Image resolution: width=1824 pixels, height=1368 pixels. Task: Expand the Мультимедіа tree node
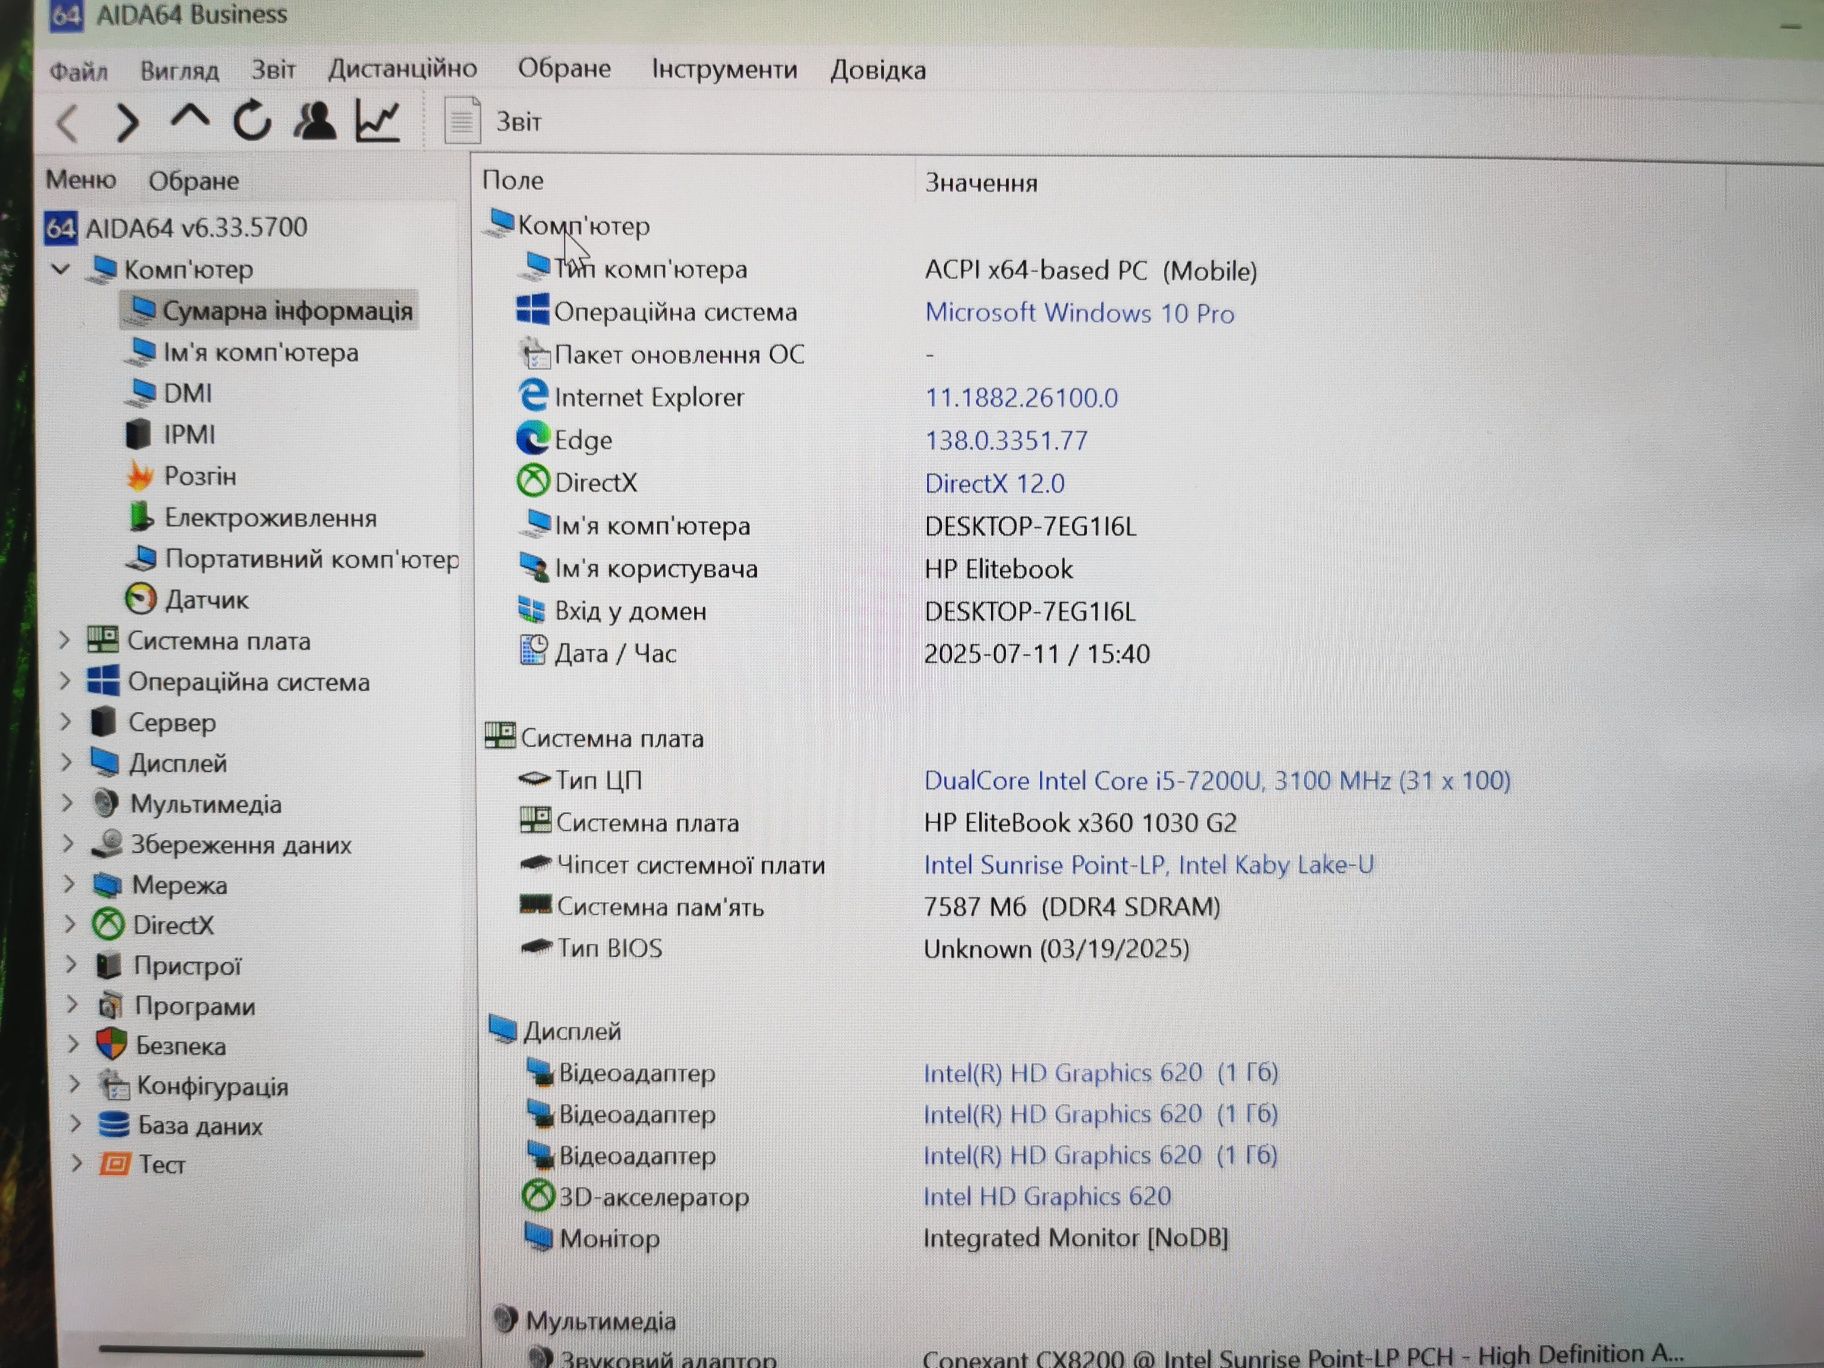[x=68, y=804]
